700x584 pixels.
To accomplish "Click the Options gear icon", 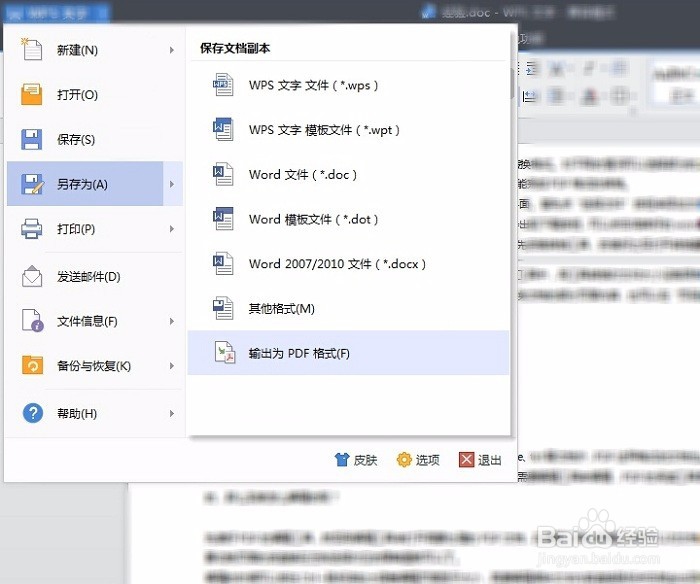I will 404,459.
